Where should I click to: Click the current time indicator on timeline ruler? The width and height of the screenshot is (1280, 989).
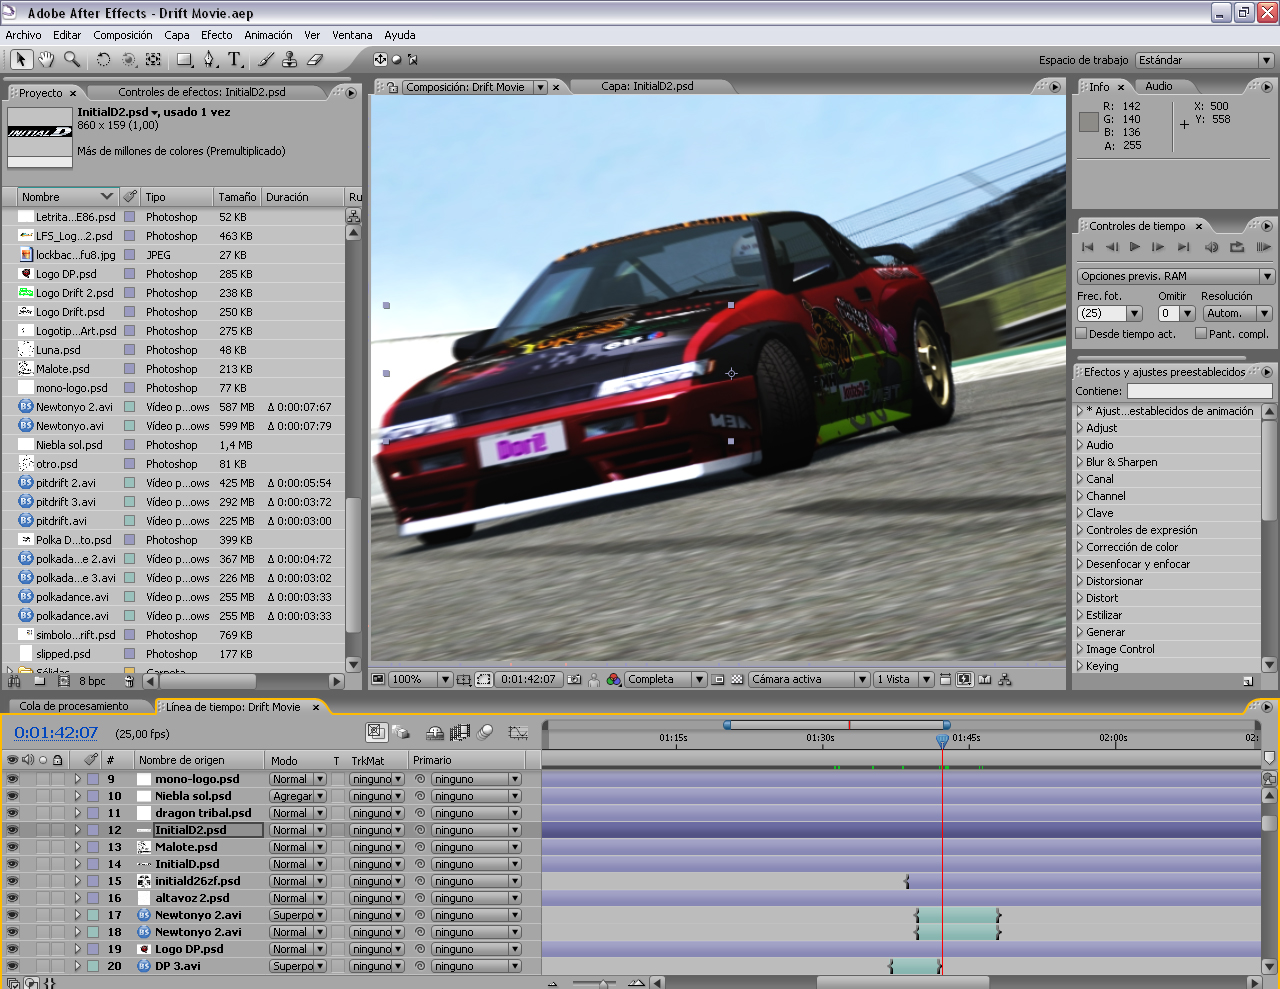coord(942,740)
